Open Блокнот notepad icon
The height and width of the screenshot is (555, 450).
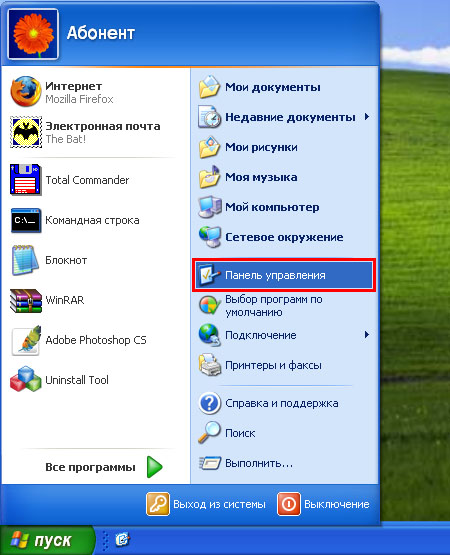(25, 260)
